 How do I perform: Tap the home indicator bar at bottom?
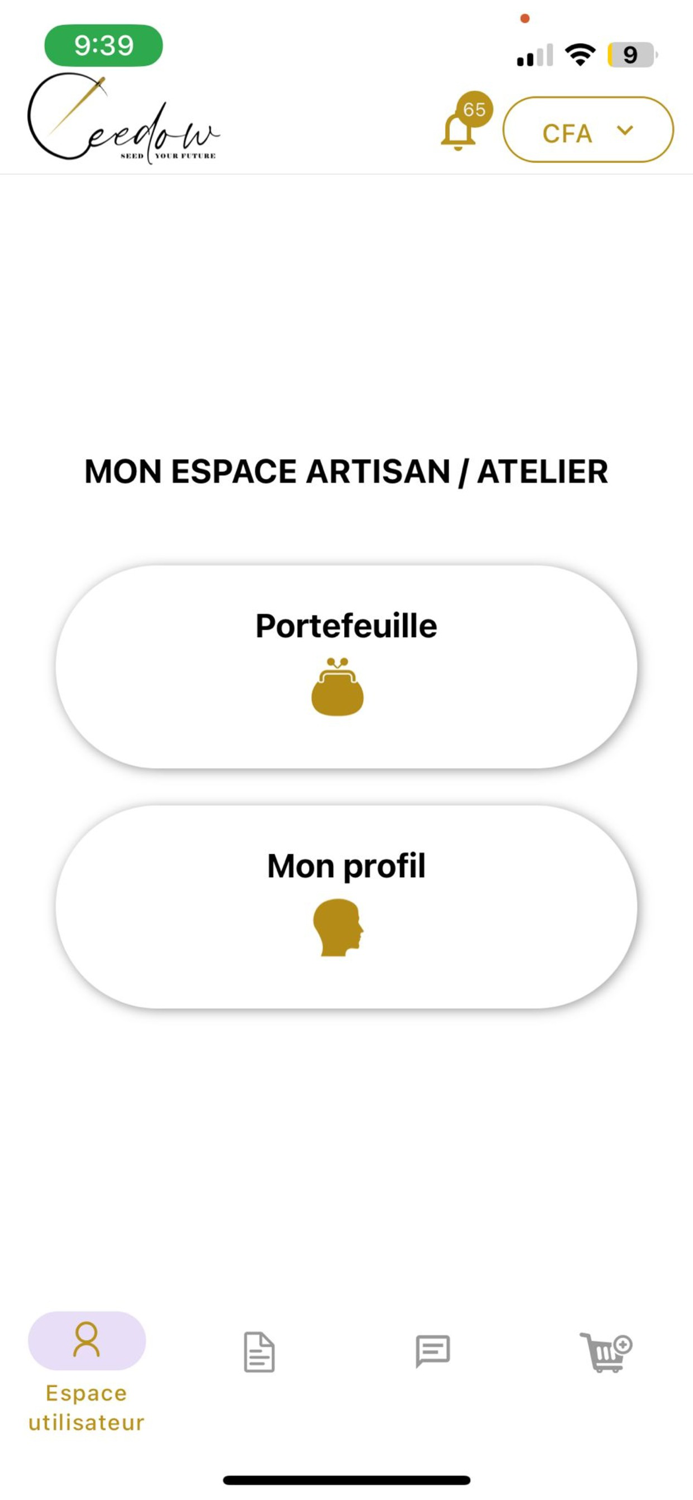346,1480
